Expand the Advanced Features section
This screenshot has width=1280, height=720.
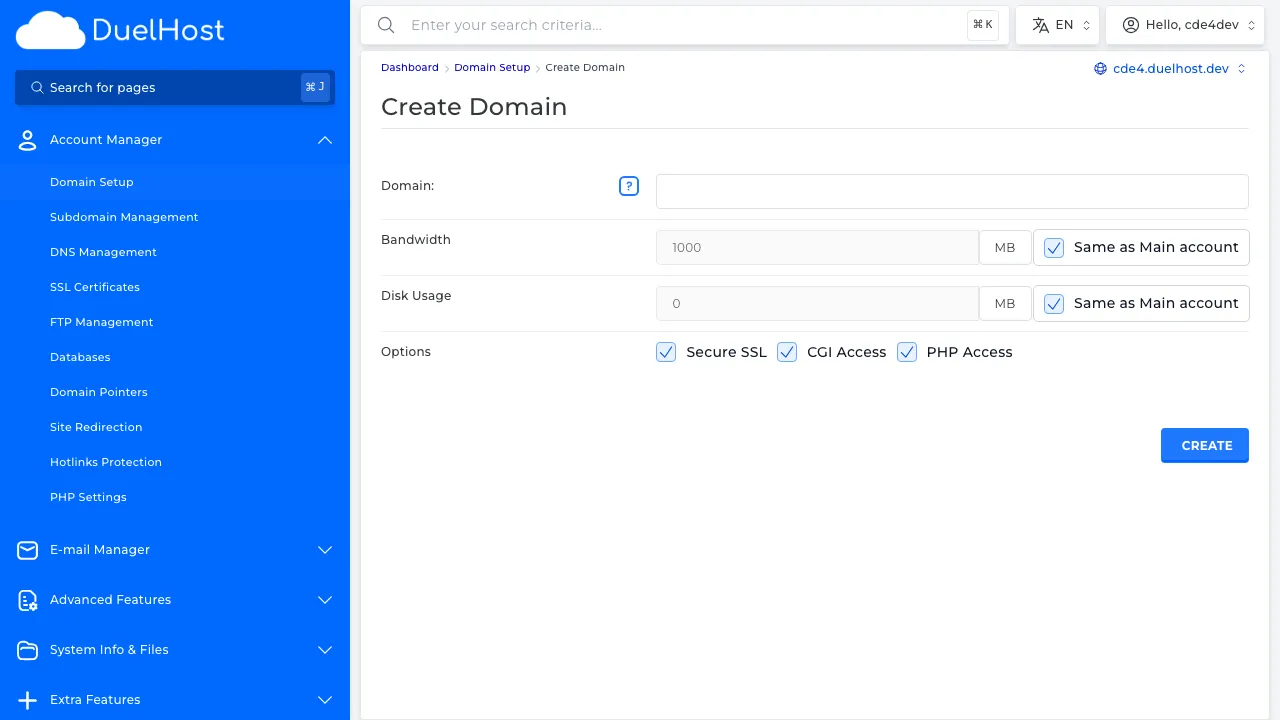point(324,600)
